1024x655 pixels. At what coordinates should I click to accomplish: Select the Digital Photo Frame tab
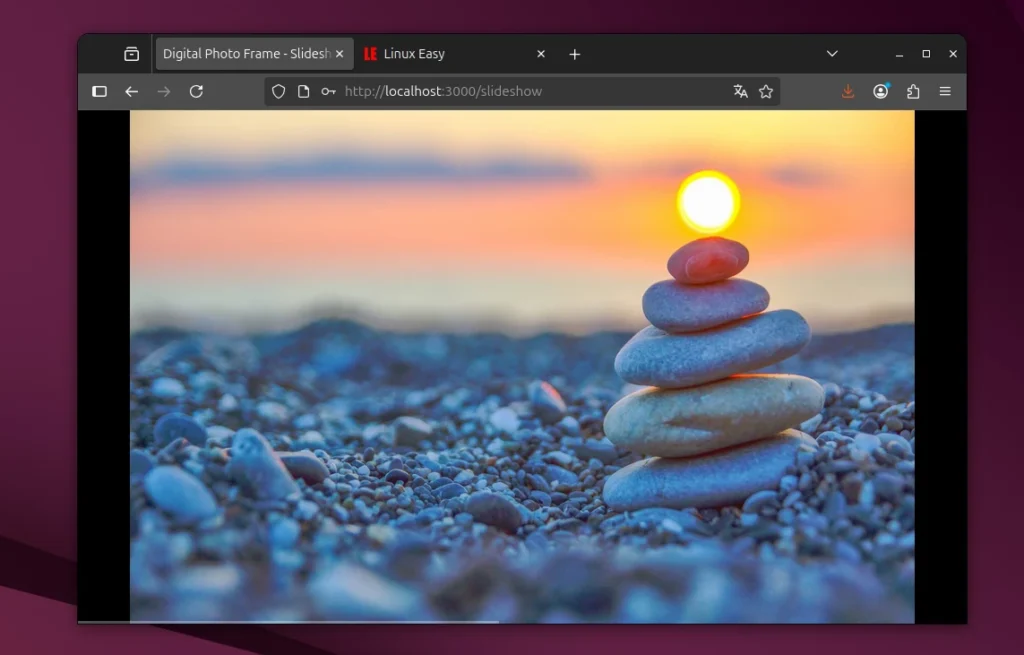tap(245, 54)
